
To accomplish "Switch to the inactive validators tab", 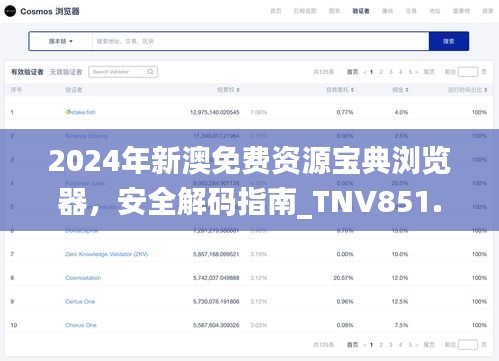I will [66, 72].
